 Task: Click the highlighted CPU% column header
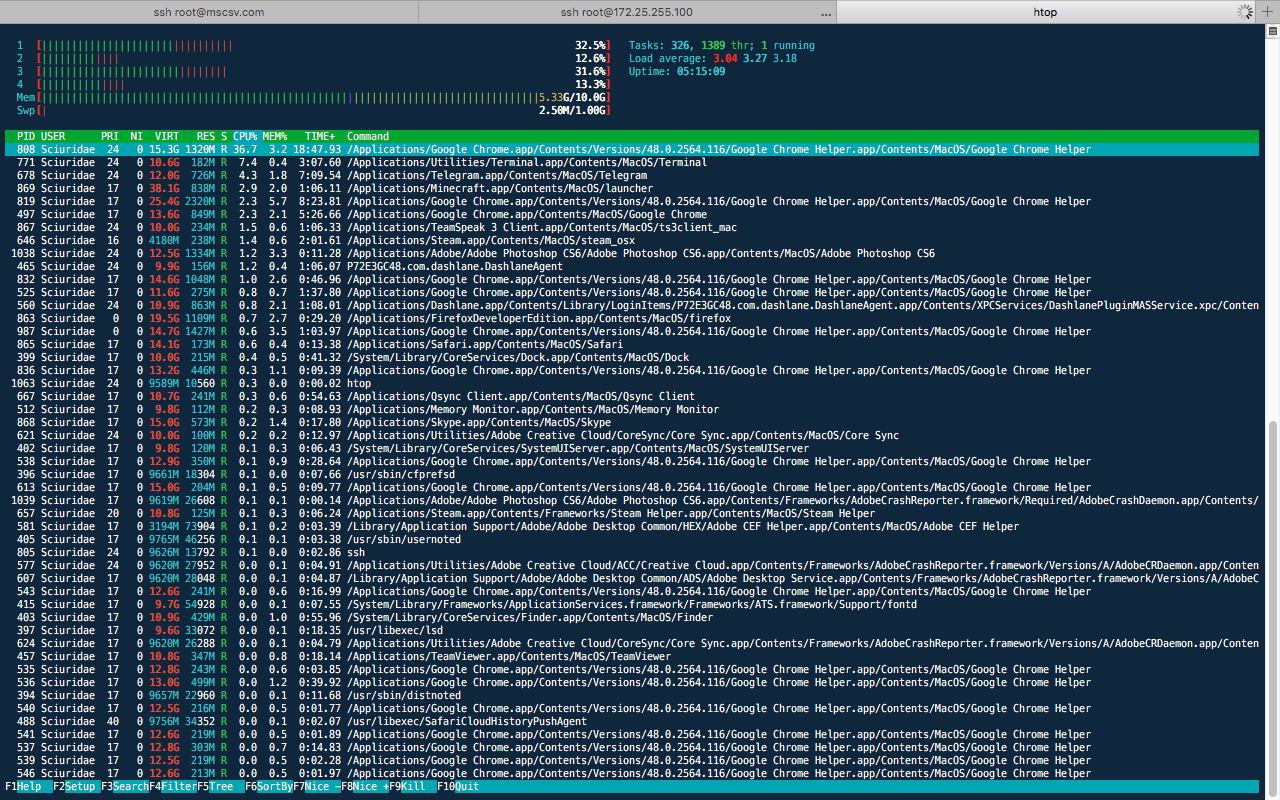(x=245, y=137)
